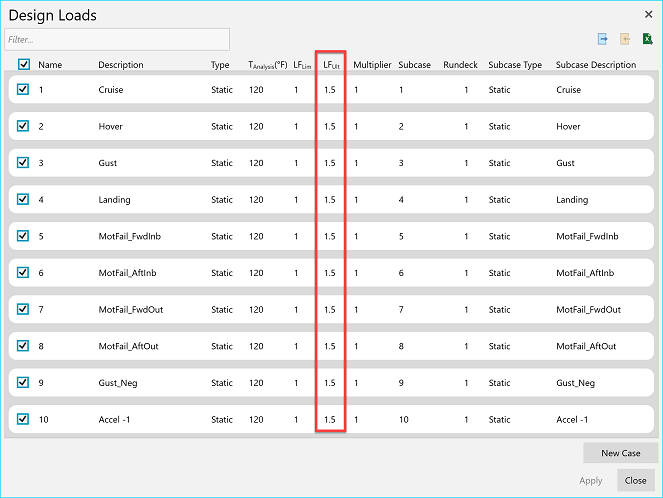Click the Multiplier value 1 in the Hover row
The width and height of the screenshot is (663, 498).
(356, 126)
